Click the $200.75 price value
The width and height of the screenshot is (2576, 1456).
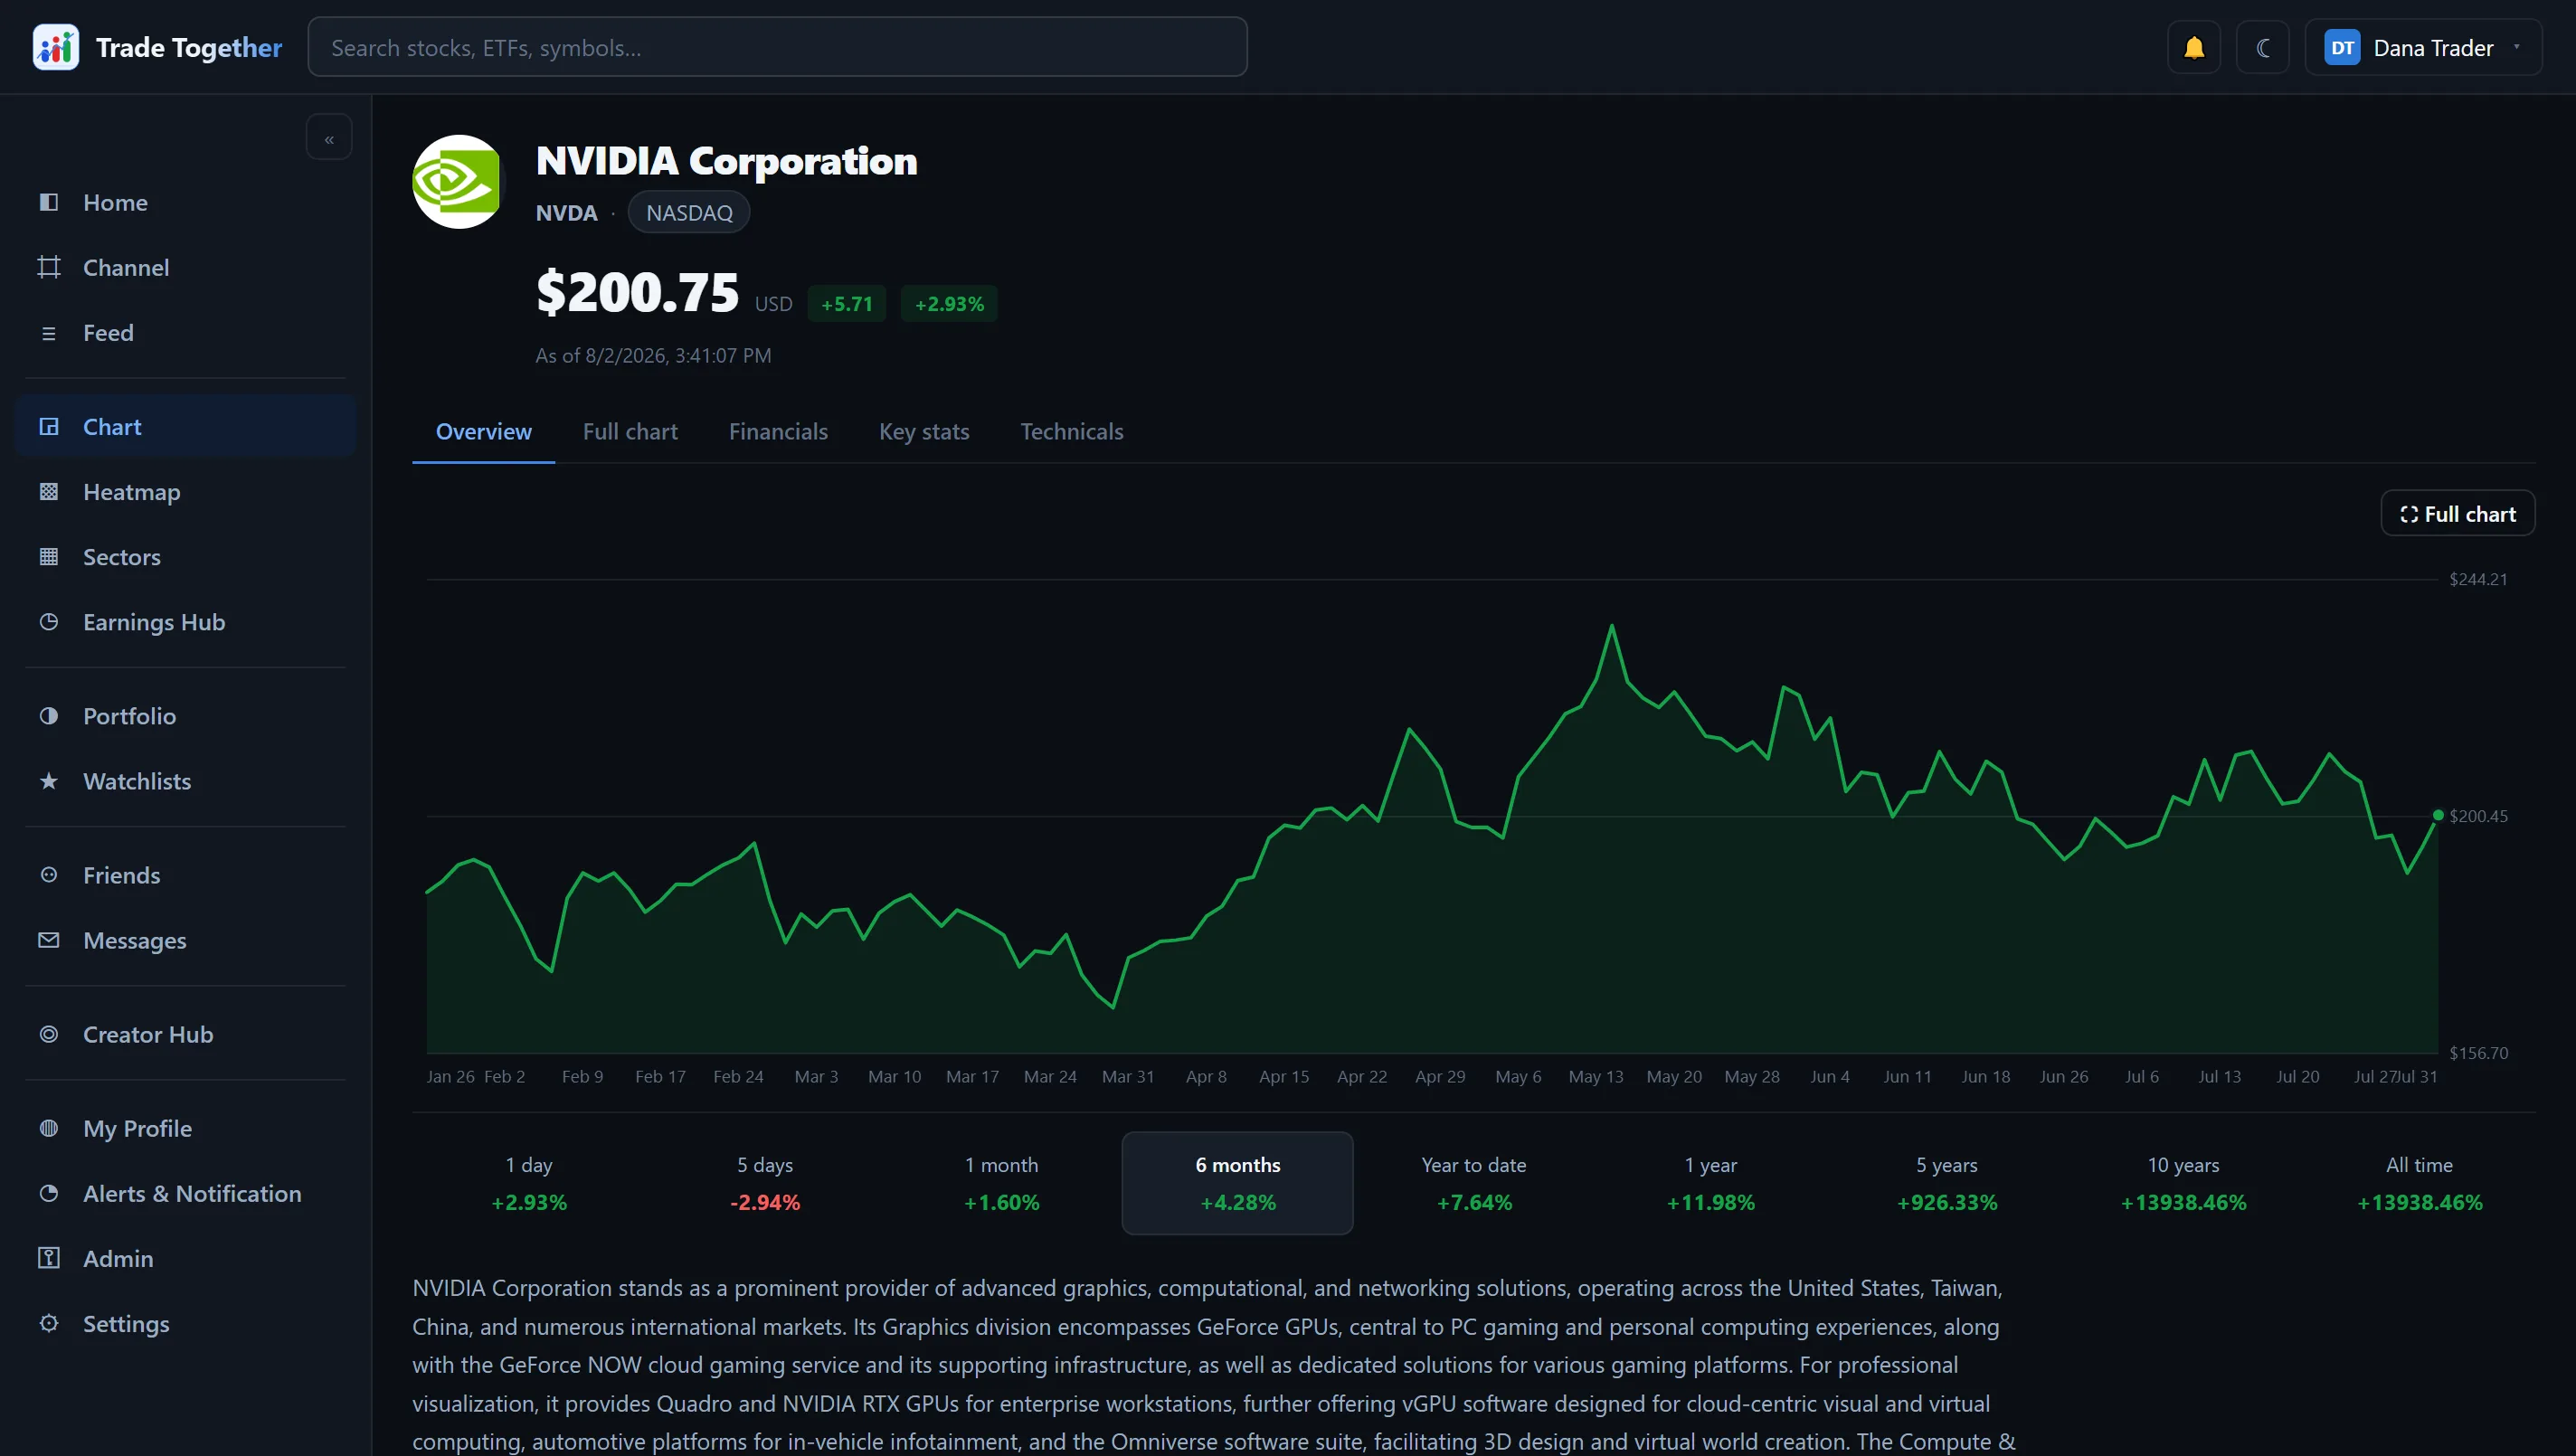[637, 293]
